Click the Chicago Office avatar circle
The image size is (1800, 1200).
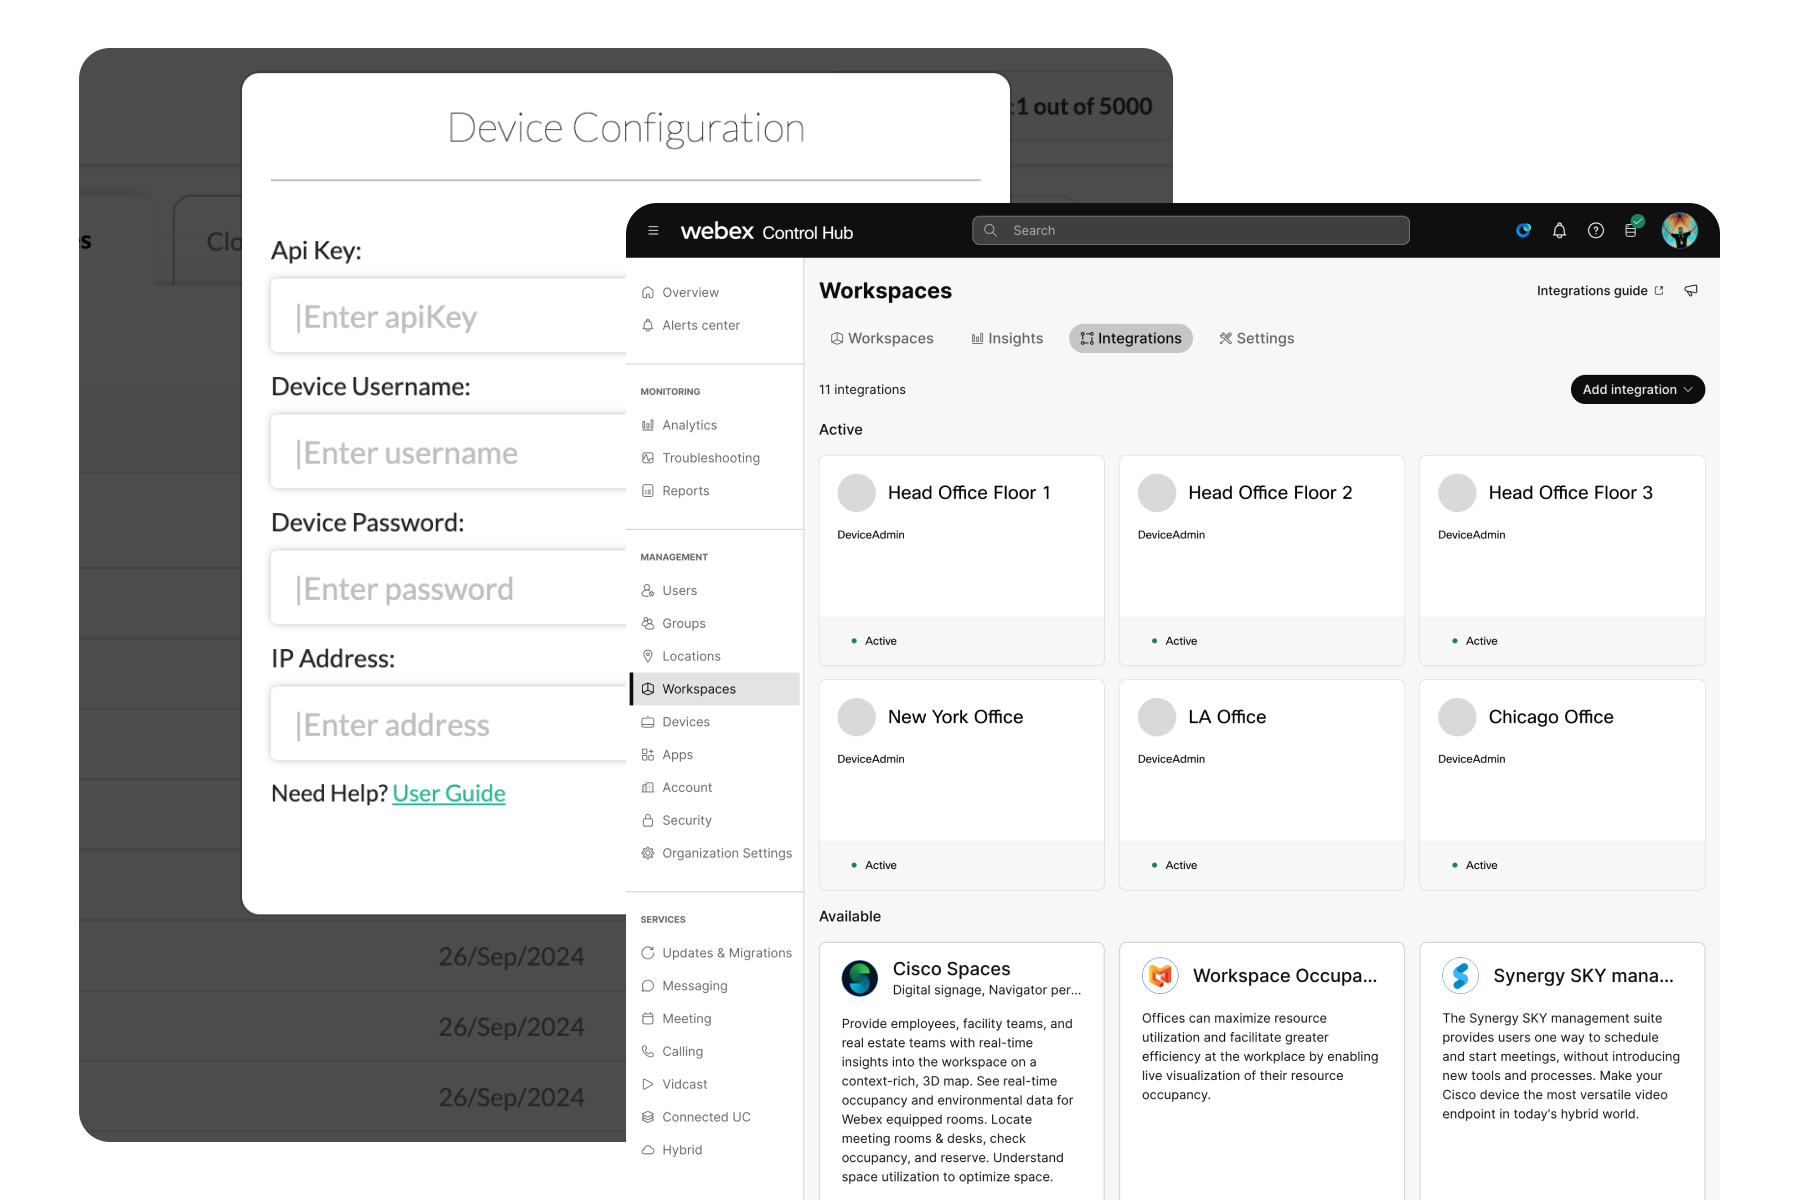coord(1457,717)
